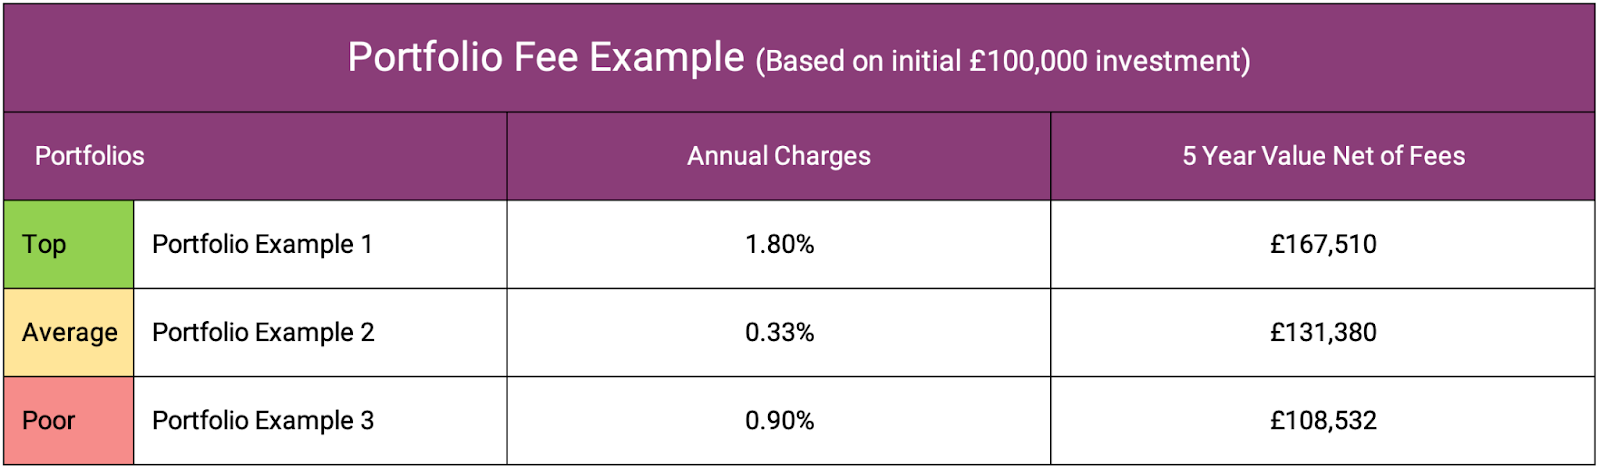Click the Portfolio Example 1 cell
Image resolution: width=1600 pixels, height=470 pixels.
262,245
